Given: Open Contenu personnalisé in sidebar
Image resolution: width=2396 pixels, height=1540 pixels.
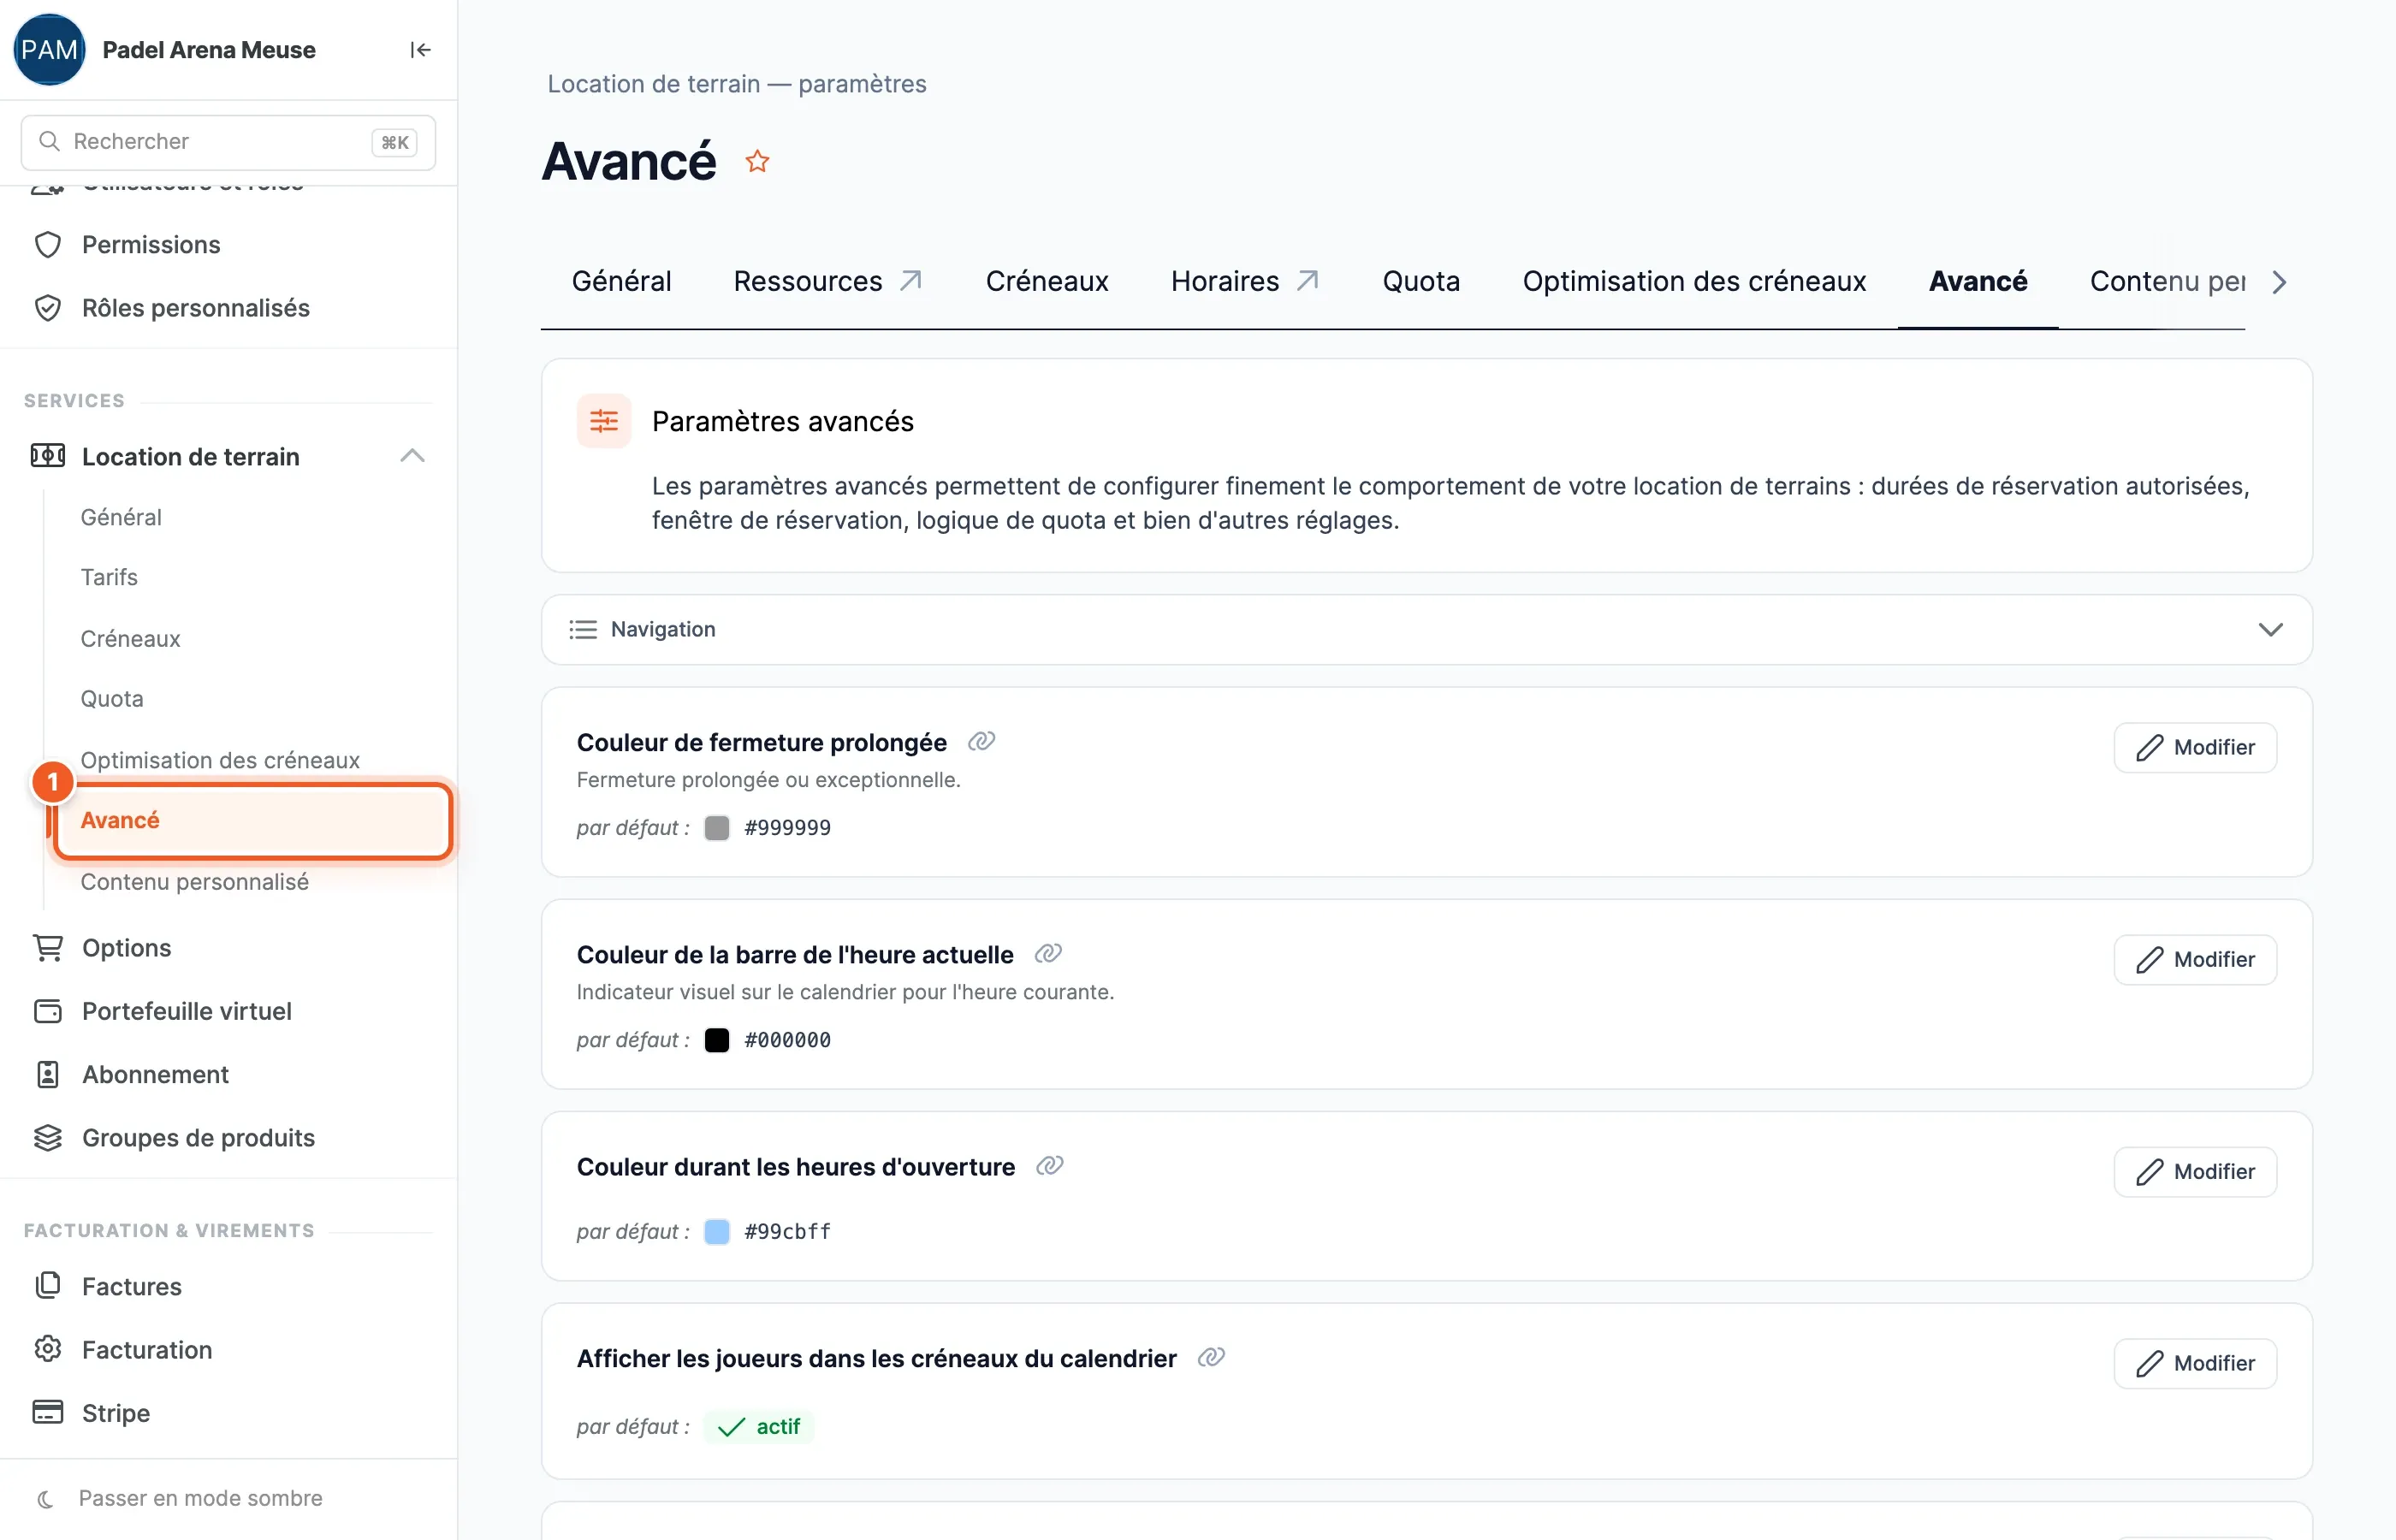Looking at the screenshot, I should click(x=195, y=881).
